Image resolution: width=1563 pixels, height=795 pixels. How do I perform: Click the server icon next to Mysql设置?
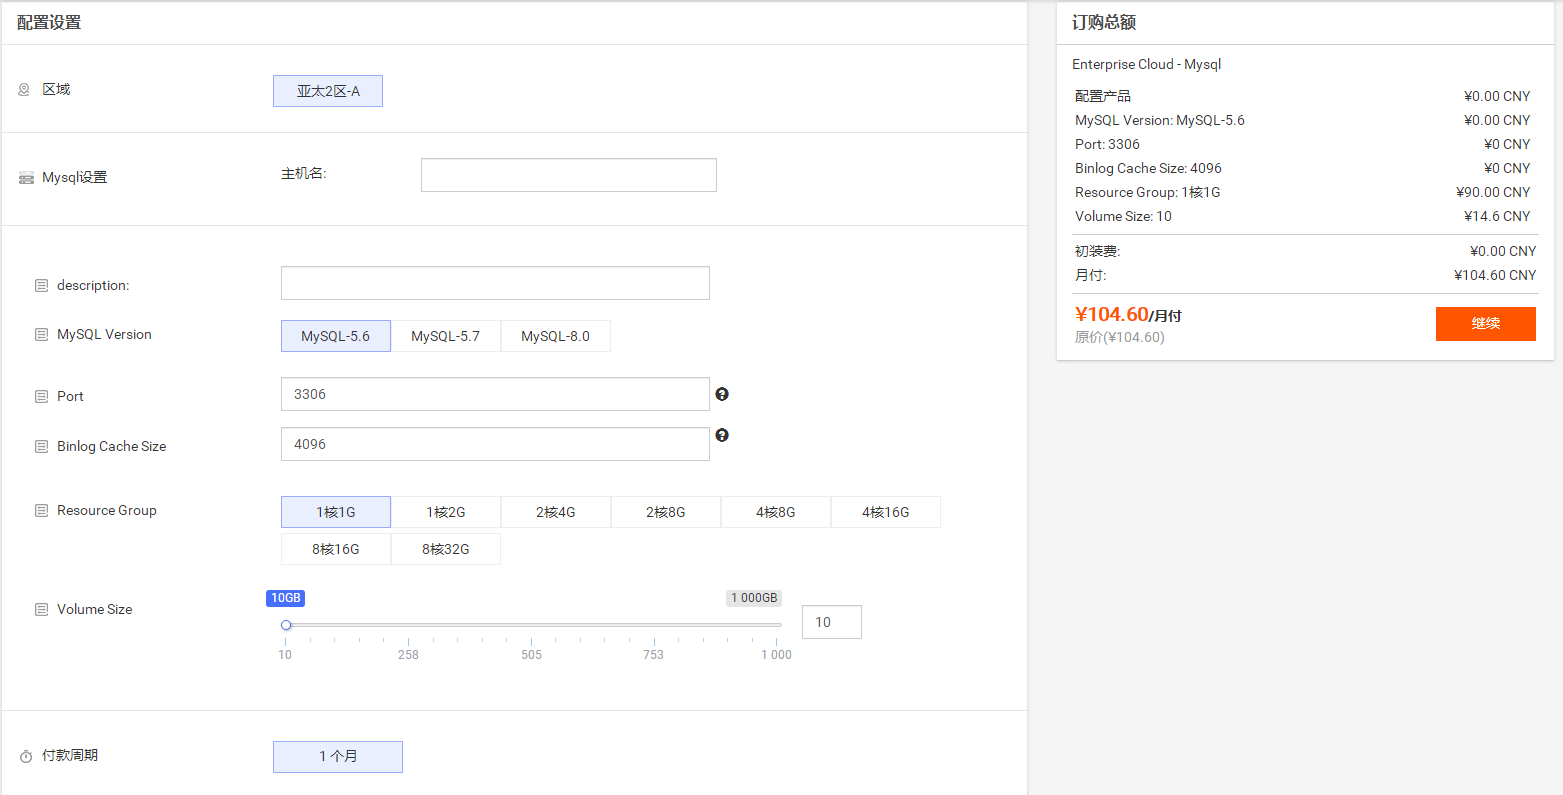pyautogui.click(x=26, y=178)
